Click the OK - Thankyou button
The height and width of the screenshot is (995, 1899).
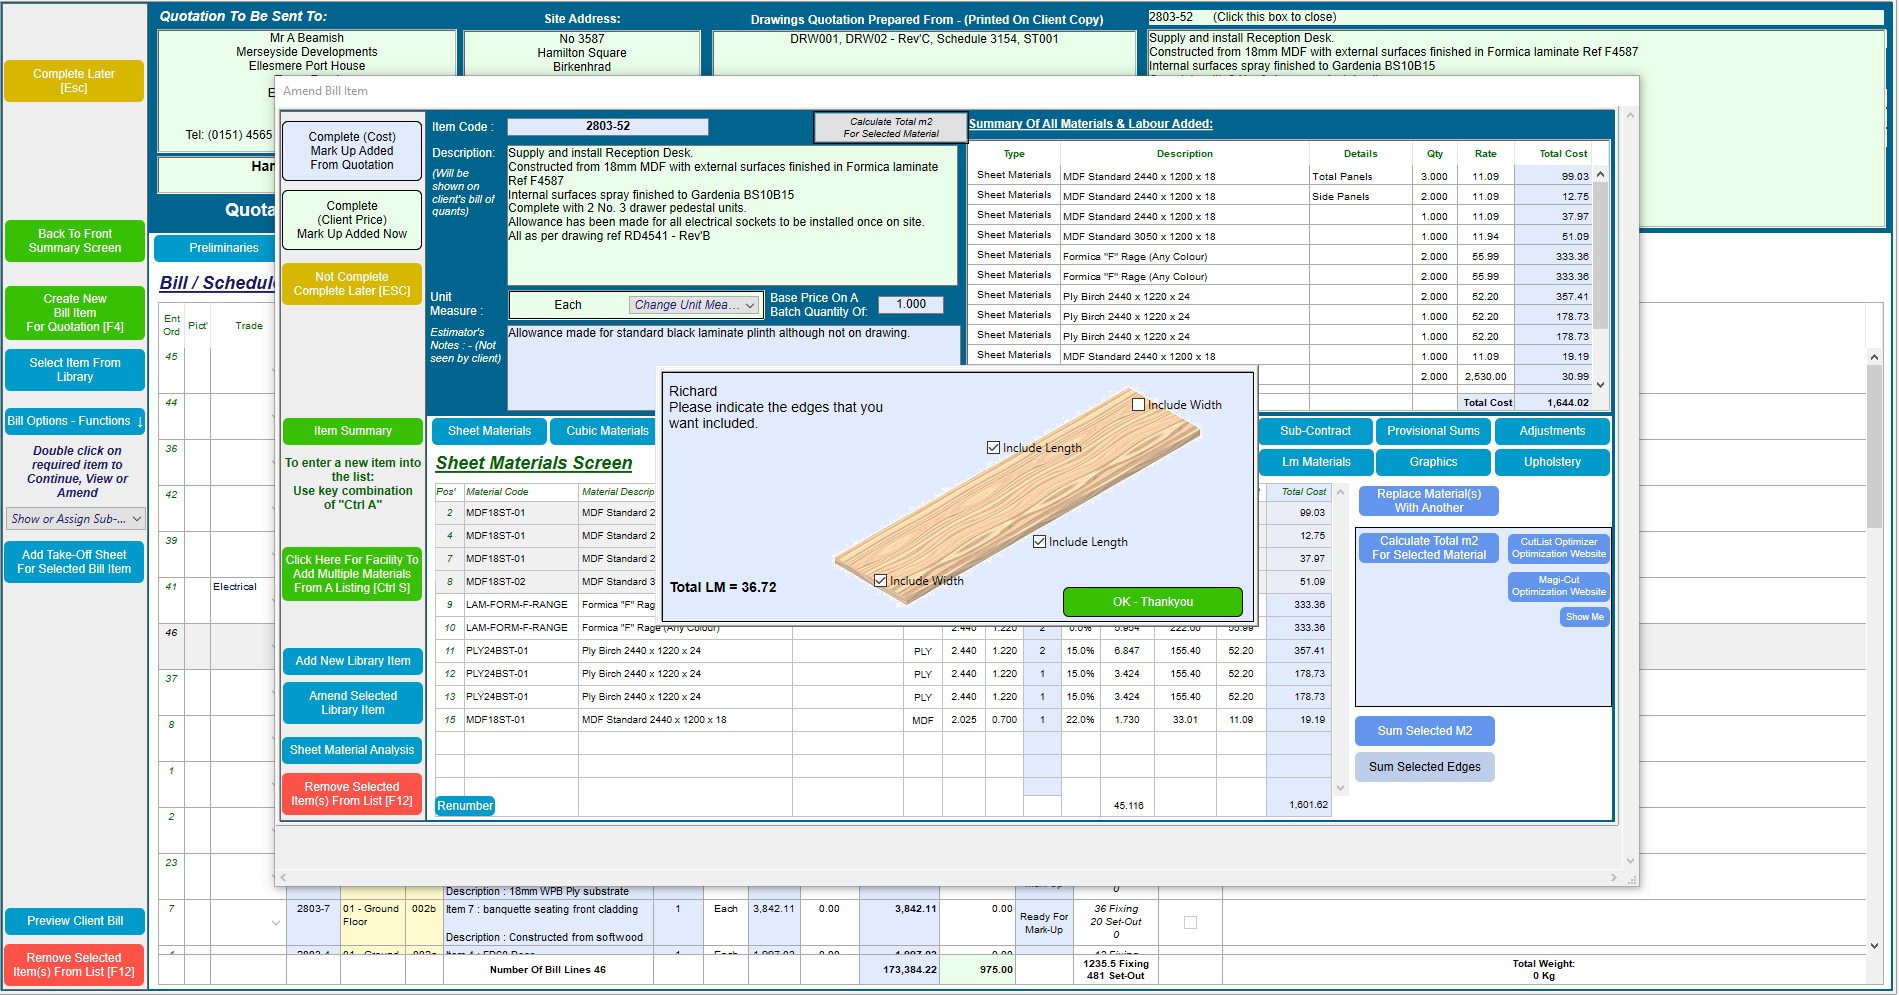point(1152,601)
